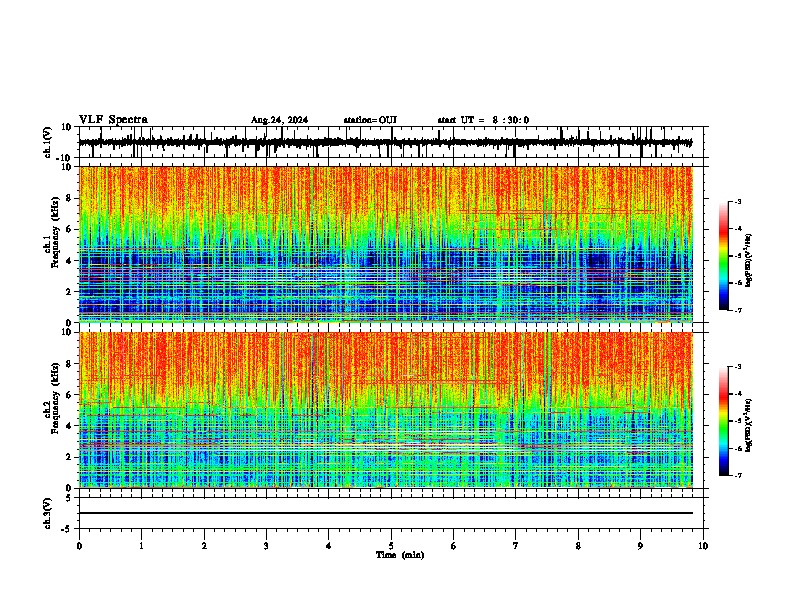The height and width of the screenshot is (612, 792).
Task: Click the ch.1 color scale bar
Action: 724,256
